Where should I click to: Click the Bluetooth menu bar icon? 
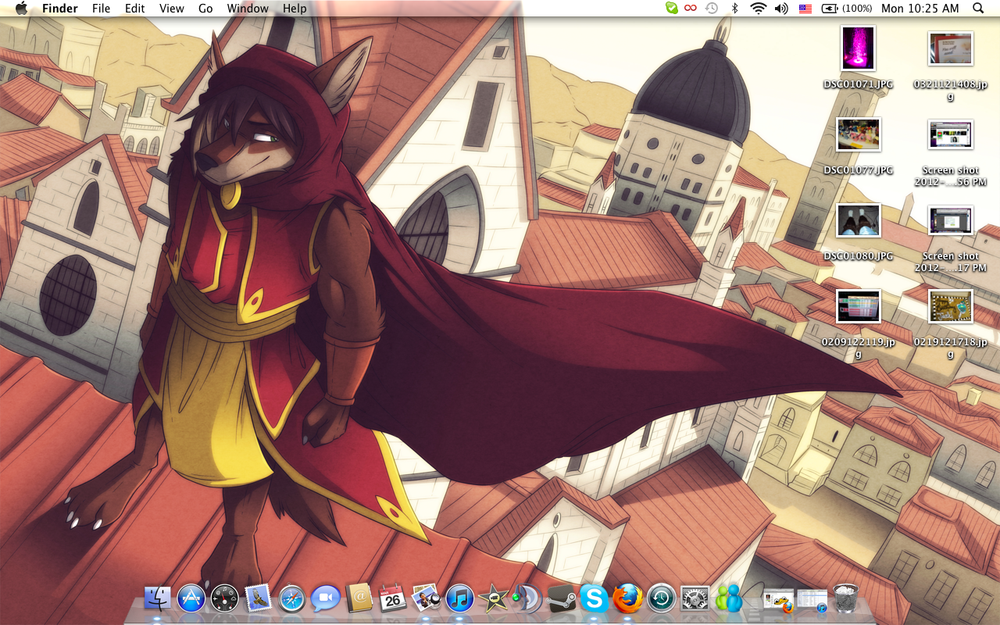pyautogui.click(x=734, y=8)
